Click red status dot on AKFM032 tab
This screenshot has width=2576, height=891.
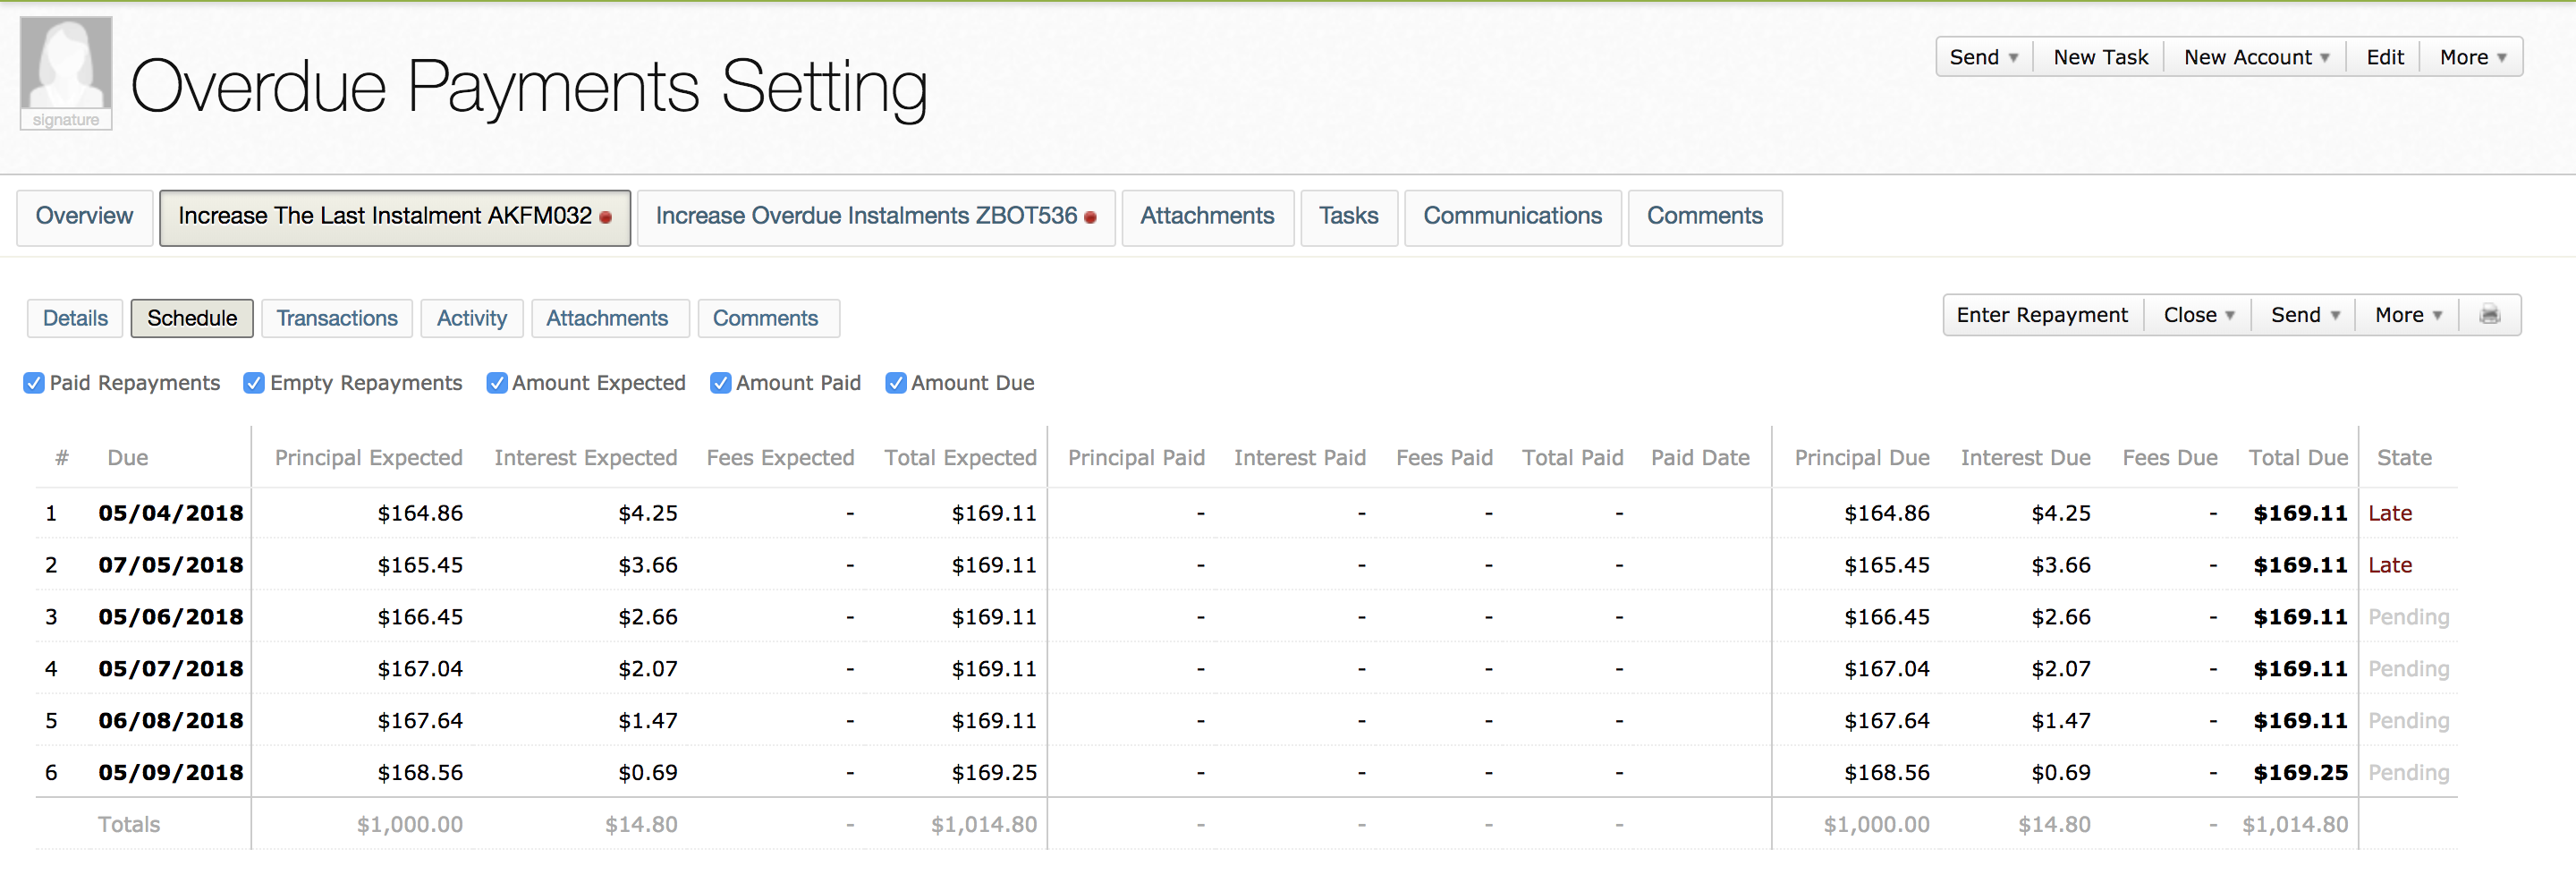tap(606, 217)
